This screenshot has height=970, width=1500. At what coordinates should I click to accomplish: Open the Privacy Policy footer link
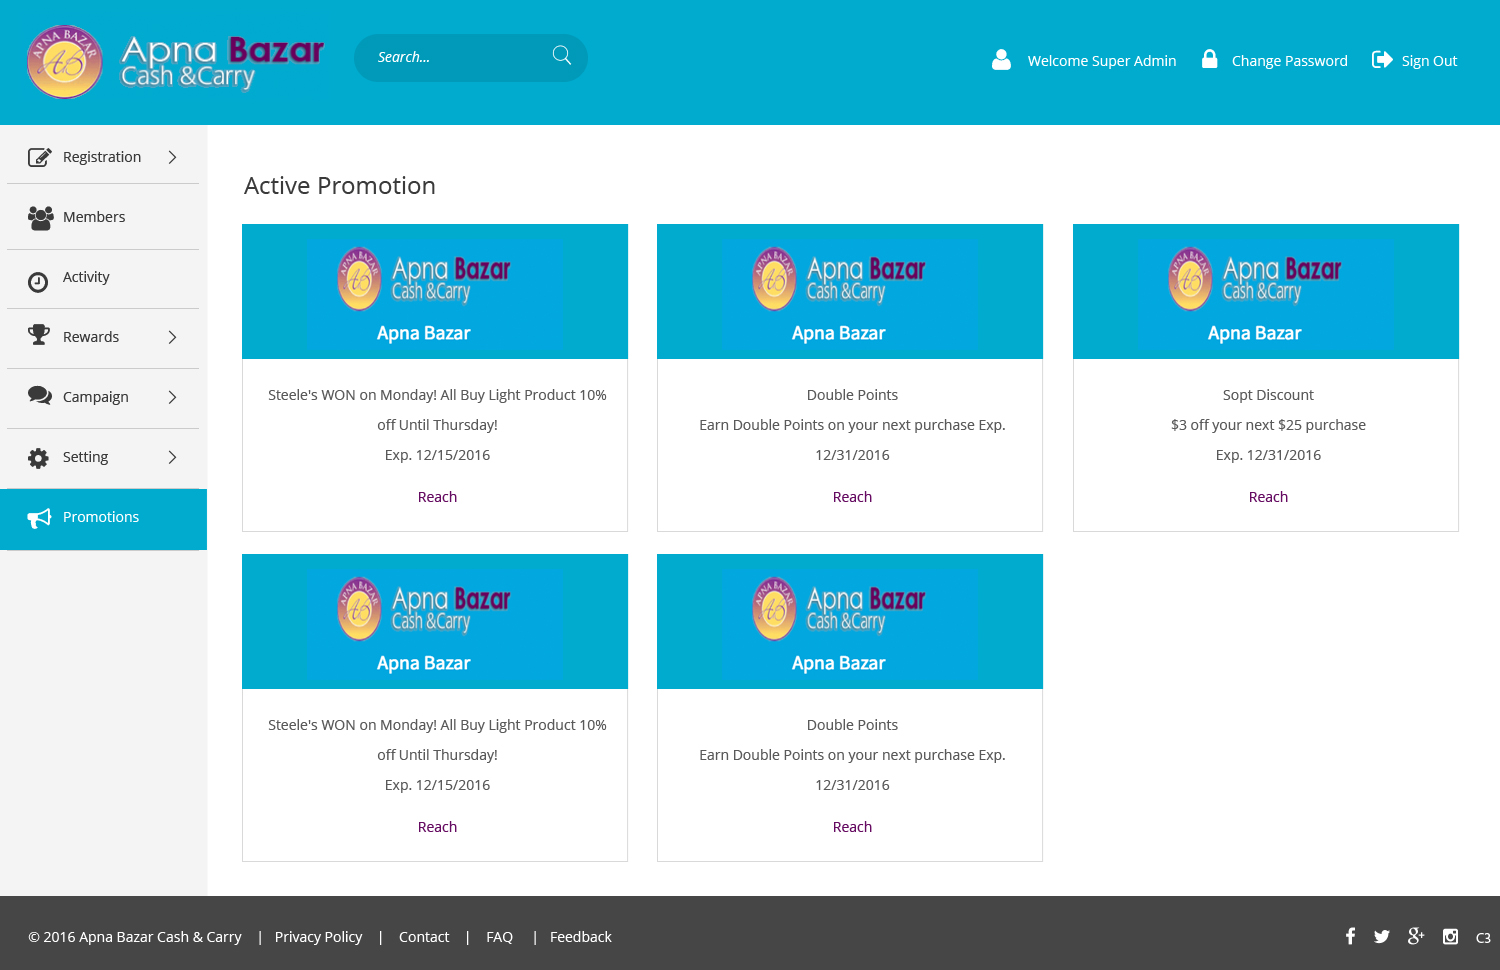point(318,937)
